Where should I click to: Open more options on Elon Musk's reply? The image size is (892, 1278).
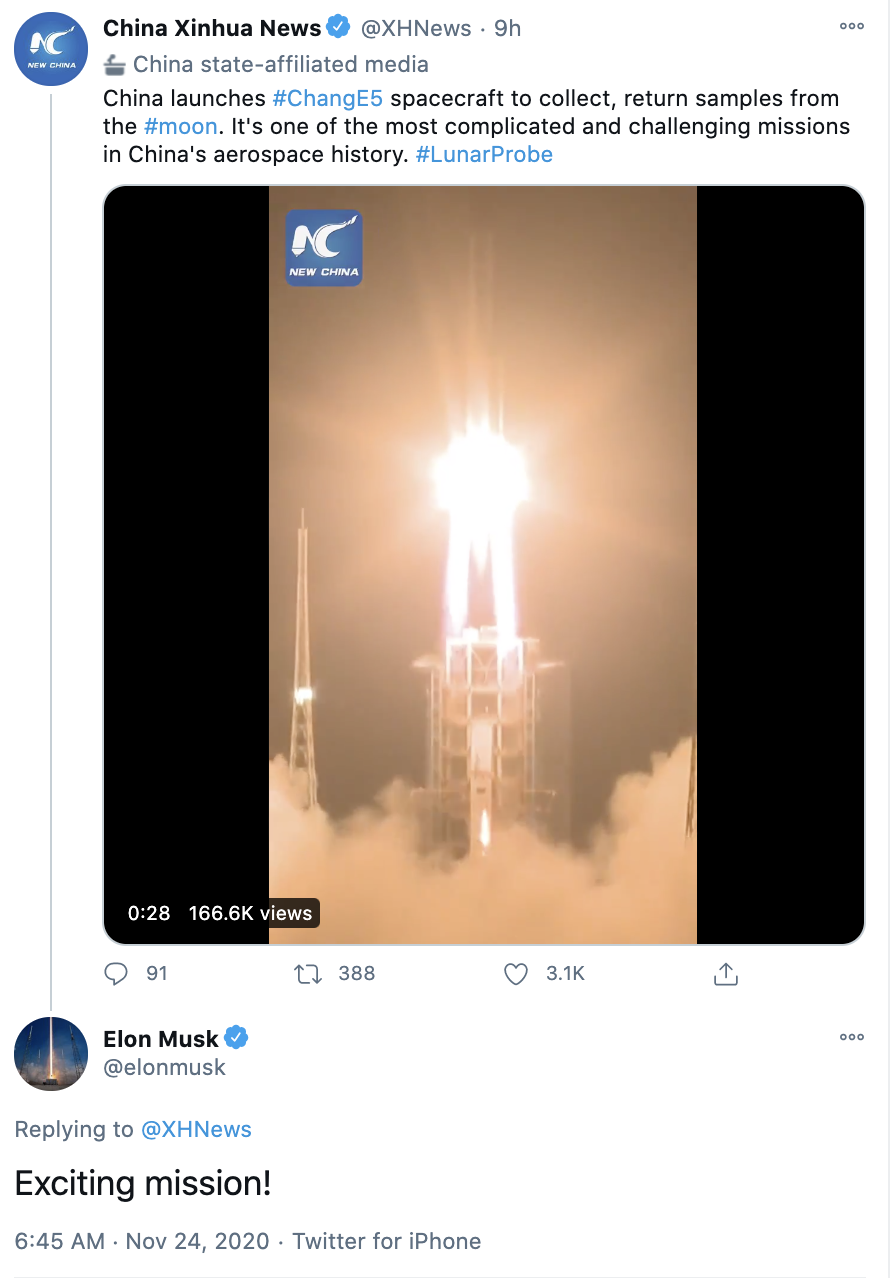(x=852, y=1037)
